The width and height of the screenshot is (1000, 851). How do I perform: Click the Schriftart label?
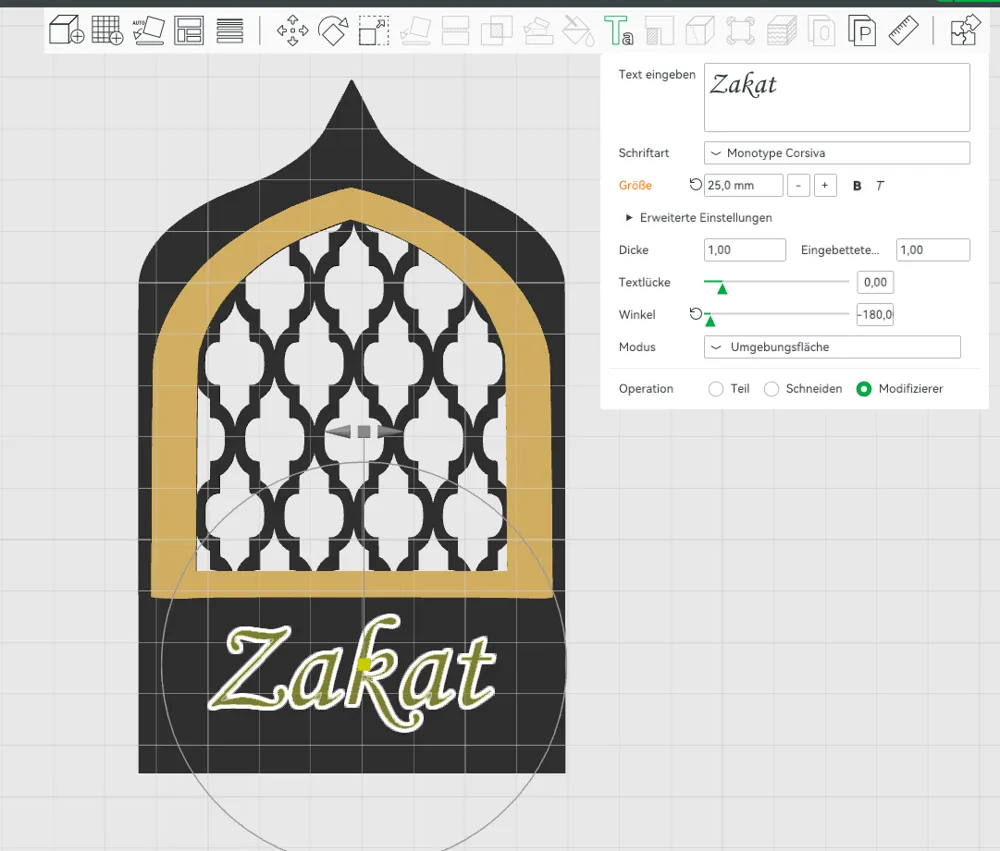click(643, 153)
